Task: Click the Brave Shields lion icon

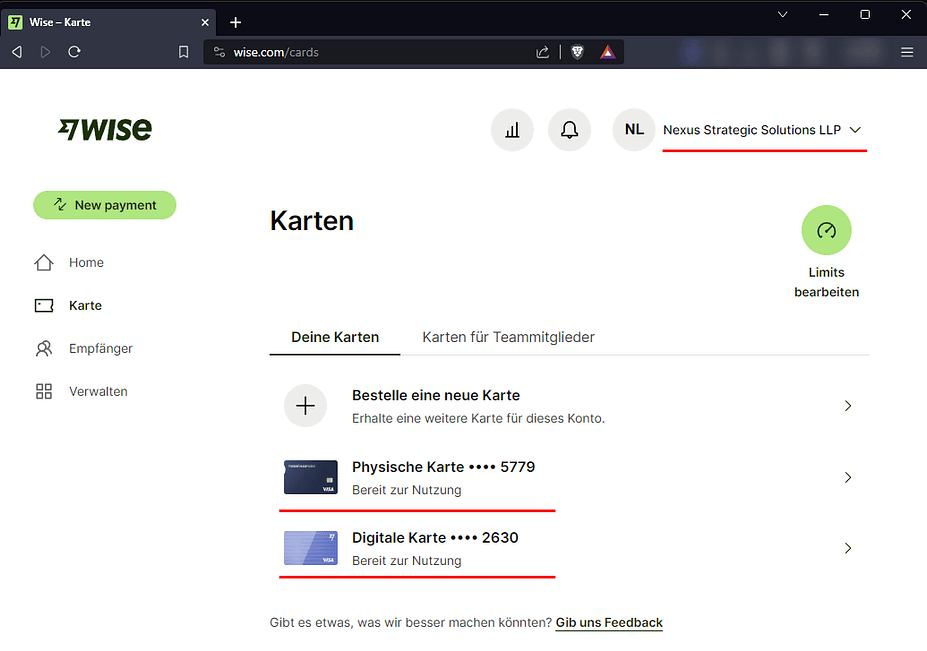Action: (578, 52)
